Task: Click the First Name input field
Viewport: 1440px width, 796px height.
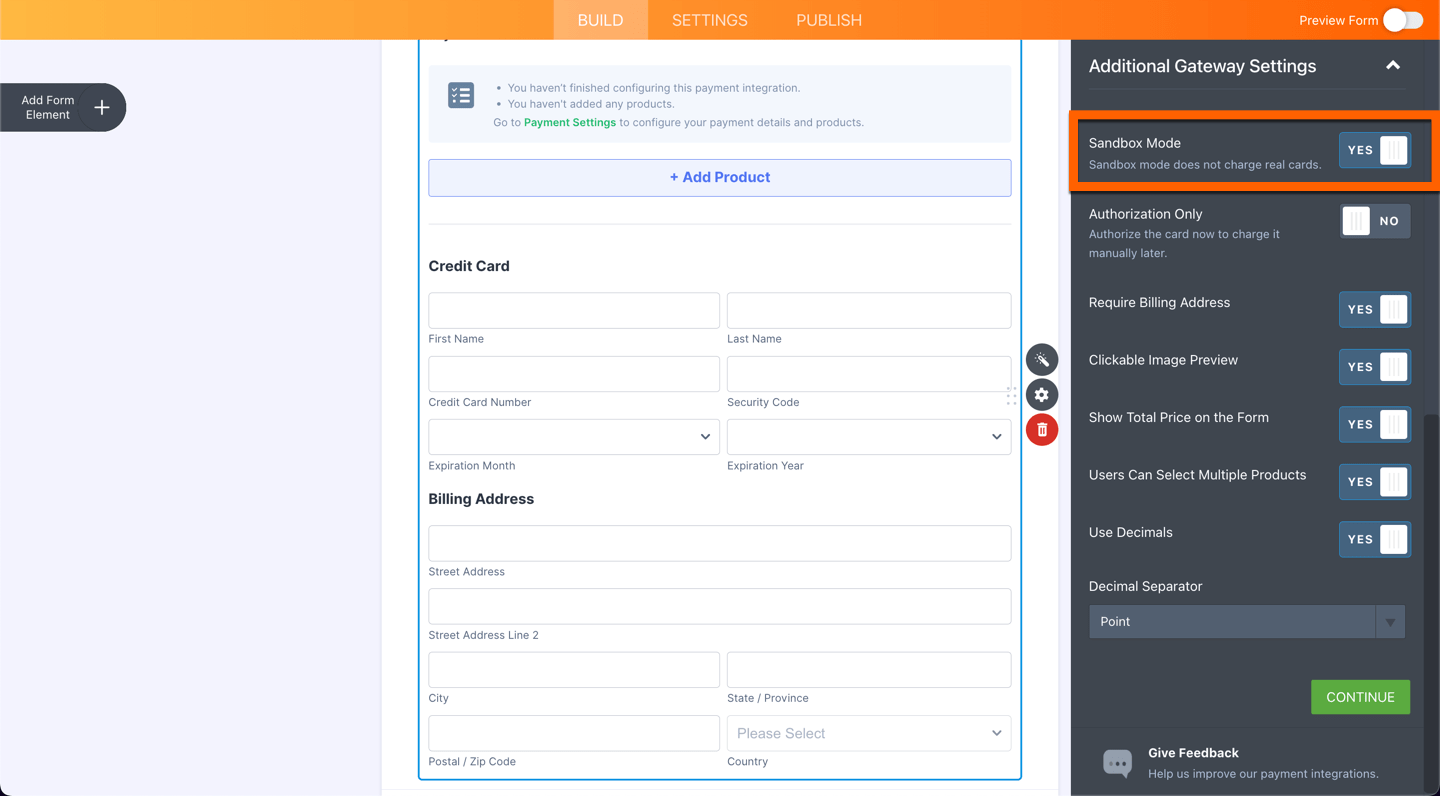Action: click(574, 310)
